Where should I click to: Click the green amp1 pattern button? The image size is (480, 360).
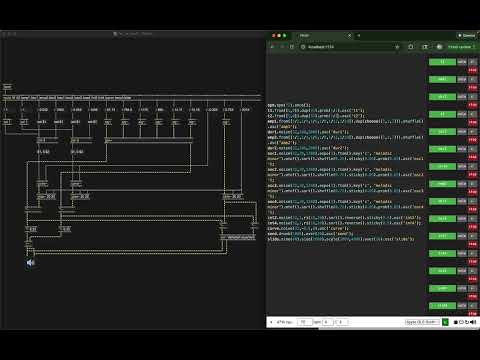[x=442, y=79]
